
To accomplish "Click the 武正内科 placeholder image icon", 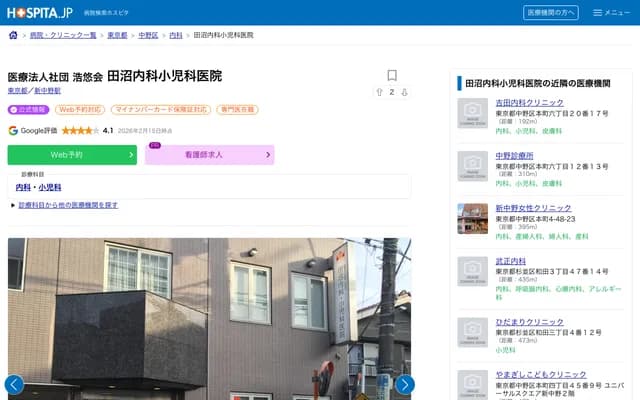I will 472,274.
